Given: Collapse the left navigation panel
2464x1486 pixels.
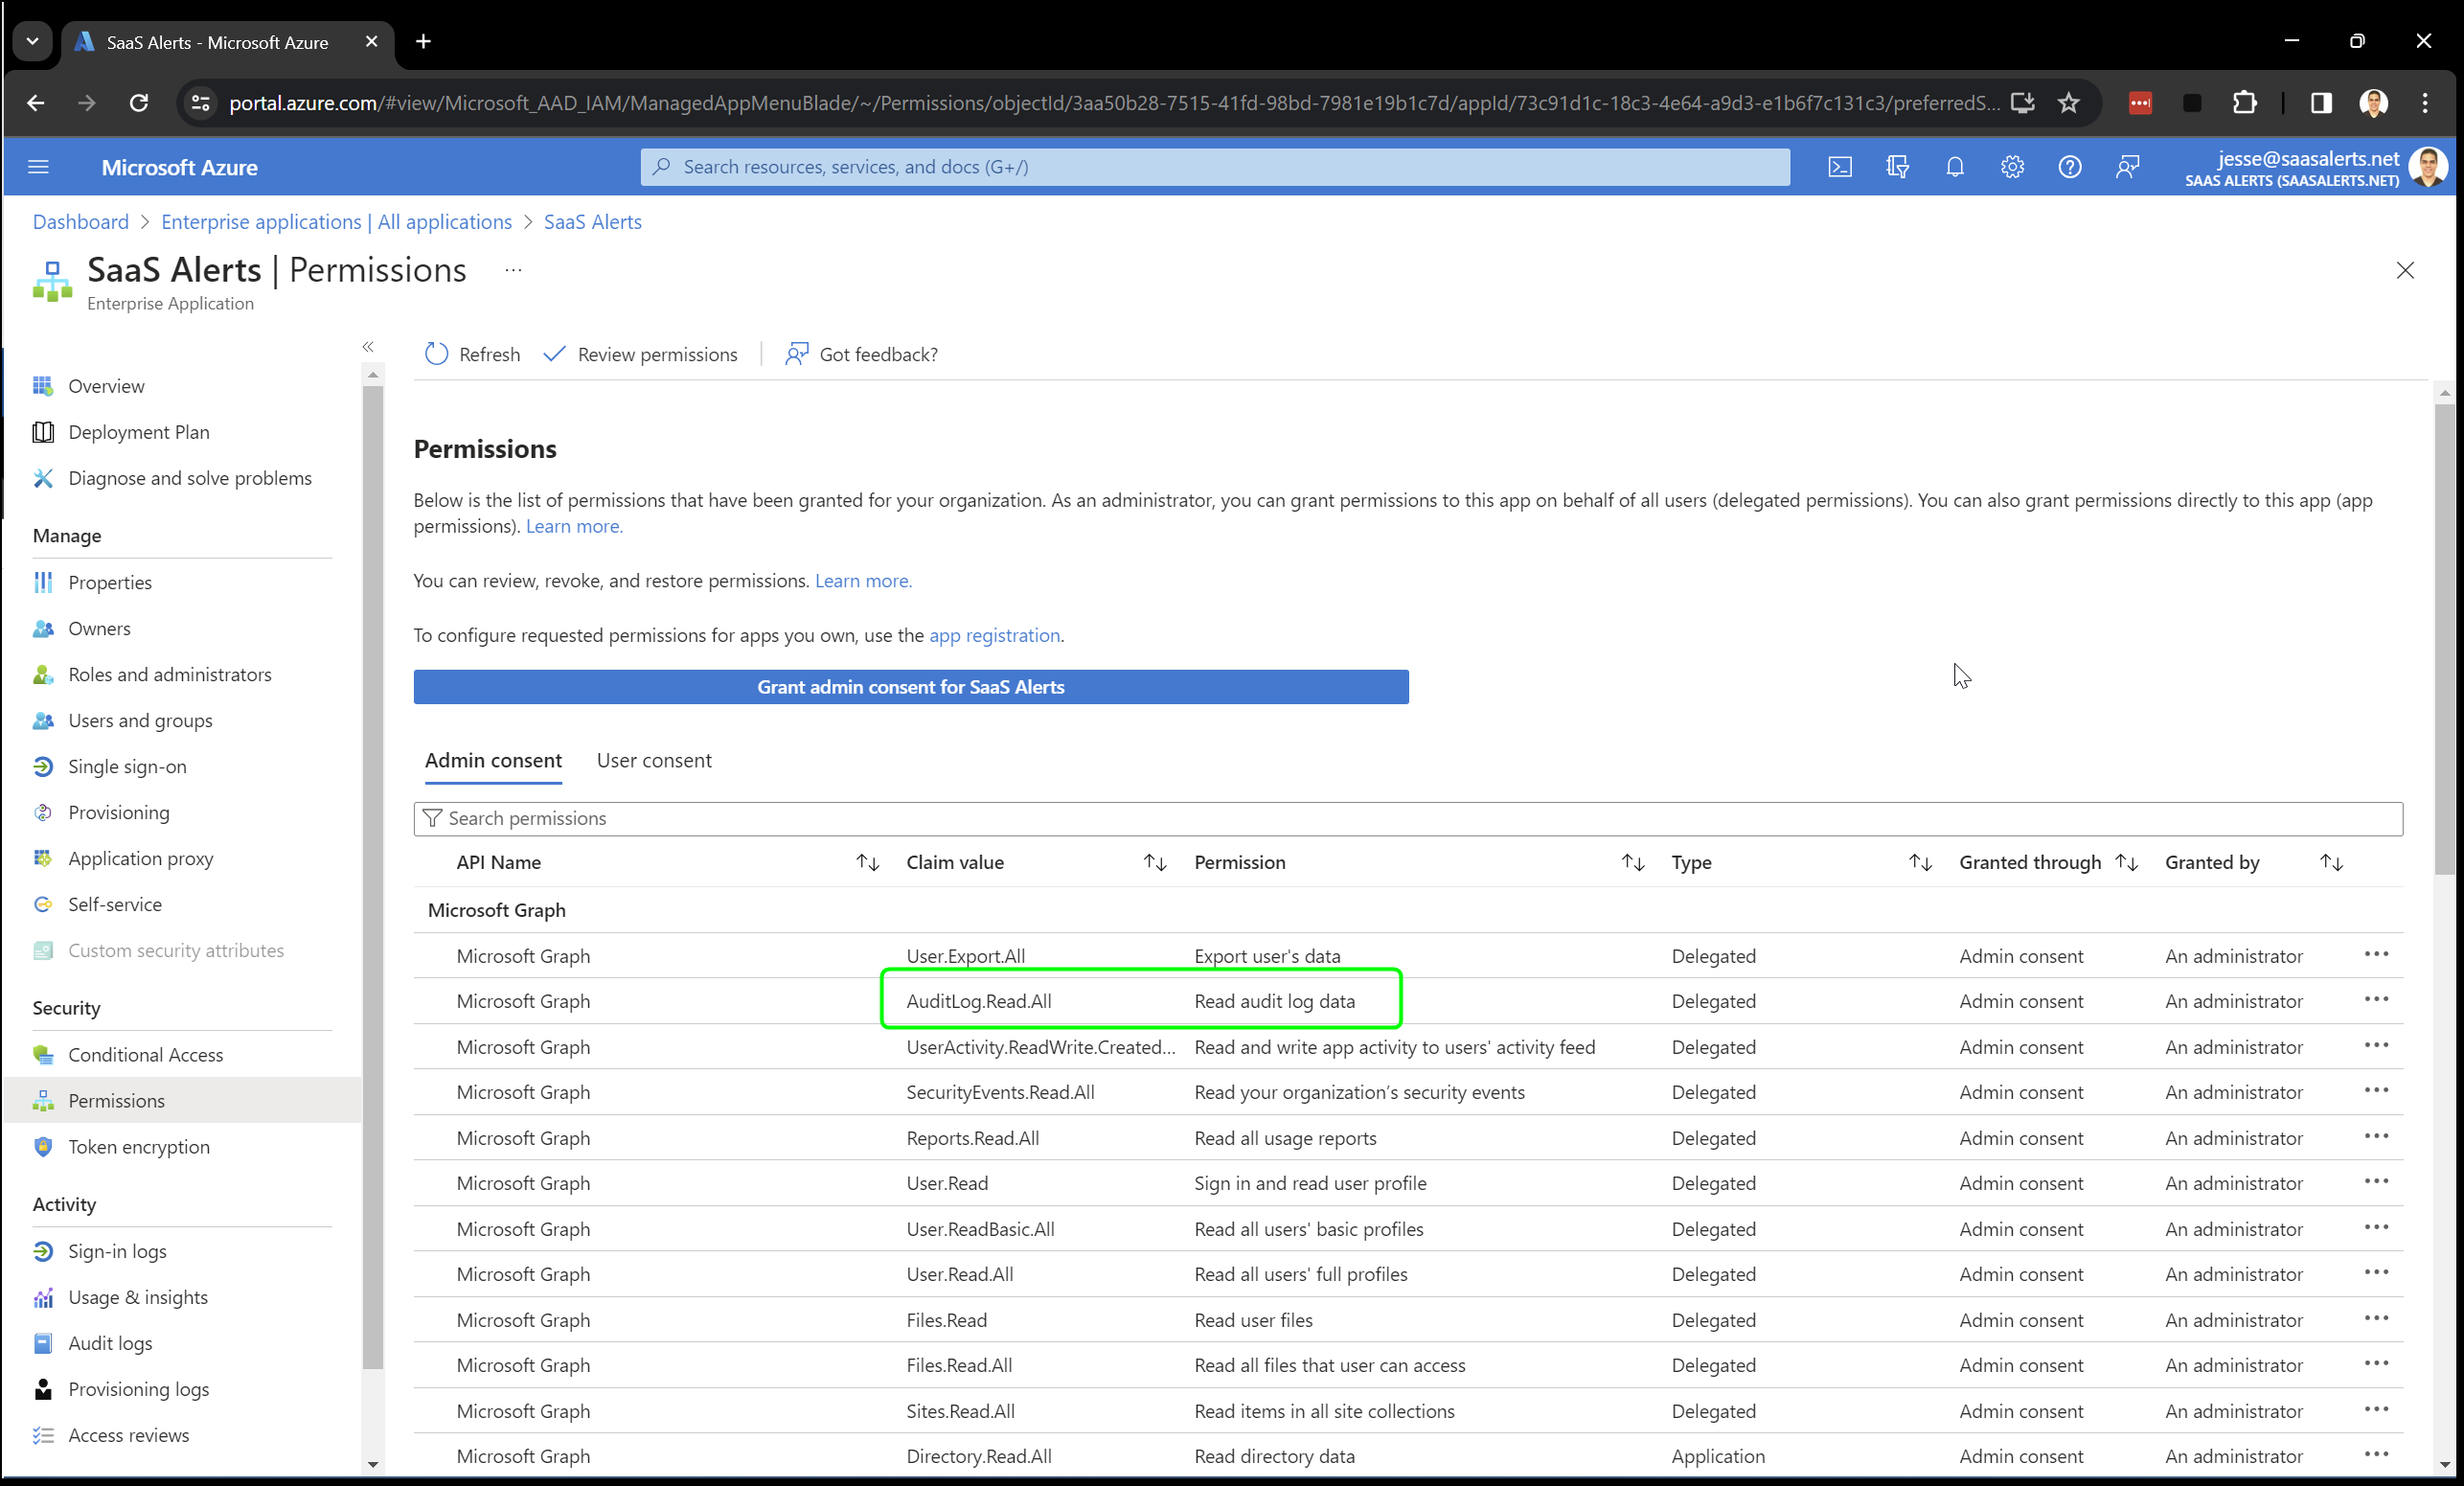Looking at the screenshot, I should coord(368,346).
